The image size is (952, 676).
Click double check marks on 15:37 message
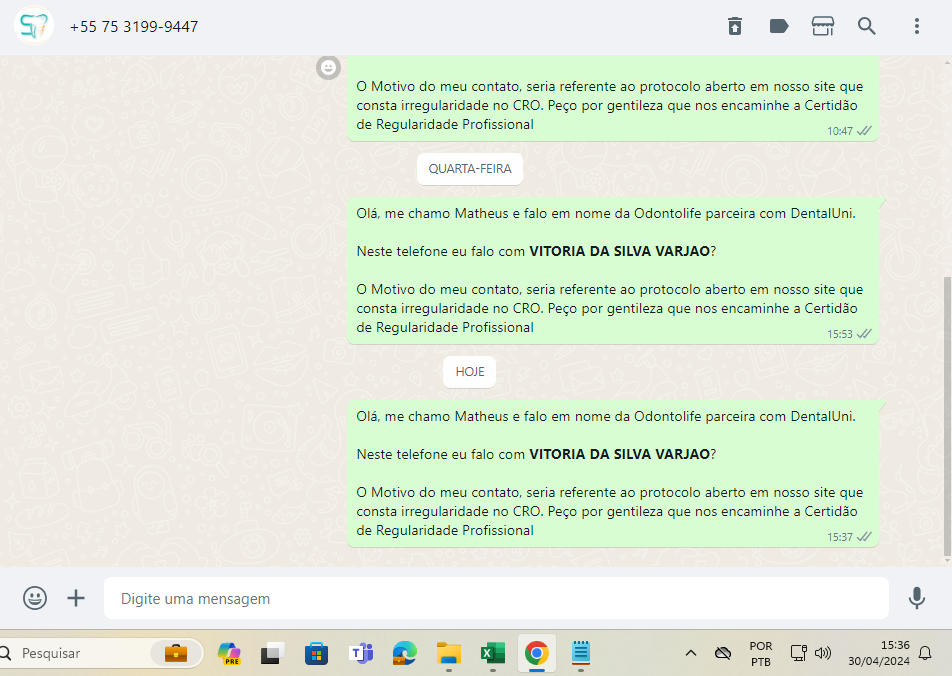(x=864, y=536)
